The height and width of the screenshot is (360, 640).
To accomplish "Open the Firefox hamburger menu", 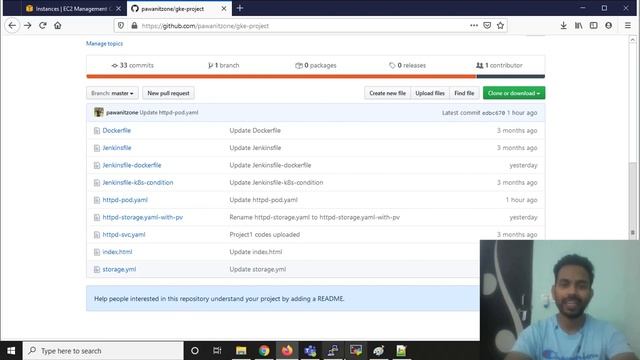I will (628, 25).
